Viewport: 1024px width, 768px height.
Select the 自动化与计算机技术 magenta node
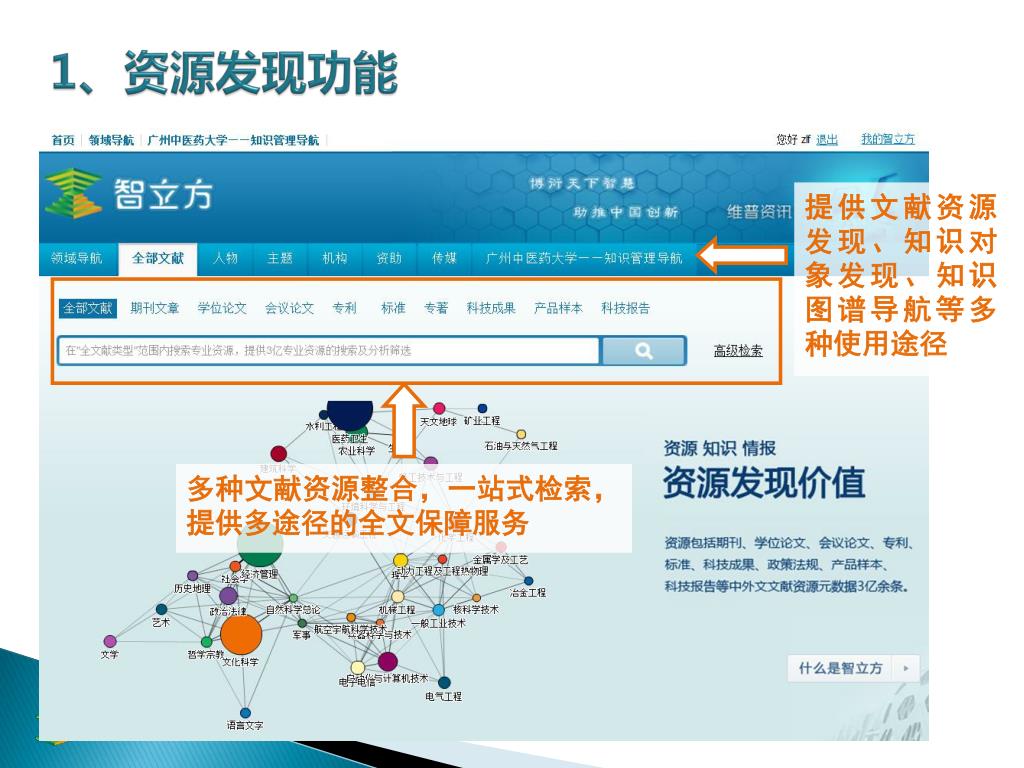(x=387, y=661)
